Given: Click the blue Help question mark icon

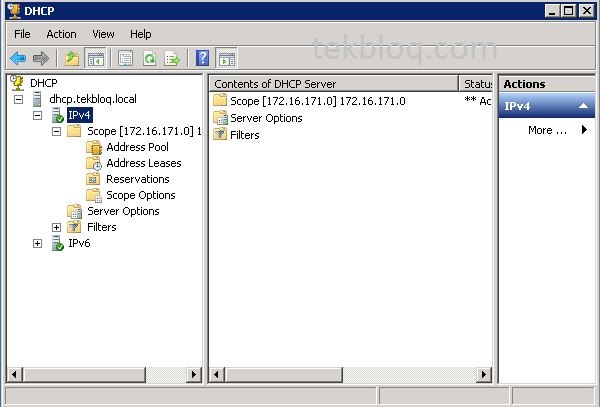Looking at the screenshot, I should point(202,58).
